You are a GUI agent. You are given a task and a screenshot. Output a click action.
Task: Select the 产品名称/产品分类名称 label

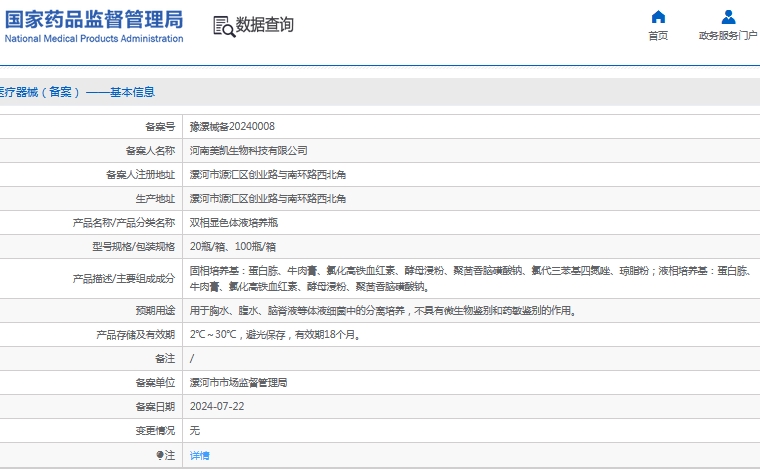[124, 222]
